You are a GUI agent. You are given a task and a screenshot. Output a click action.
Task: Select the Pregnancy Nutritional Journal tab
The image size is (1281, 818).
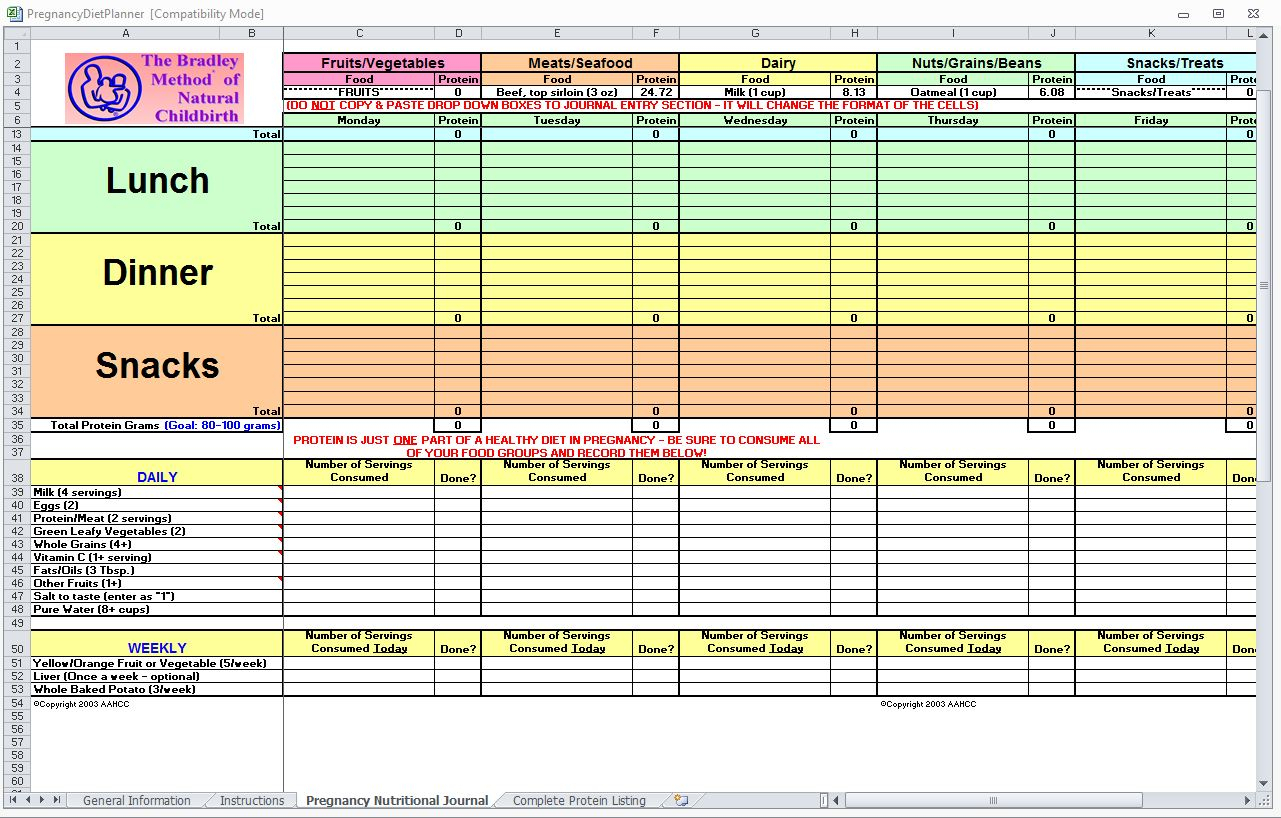click(x=397, y=800)
